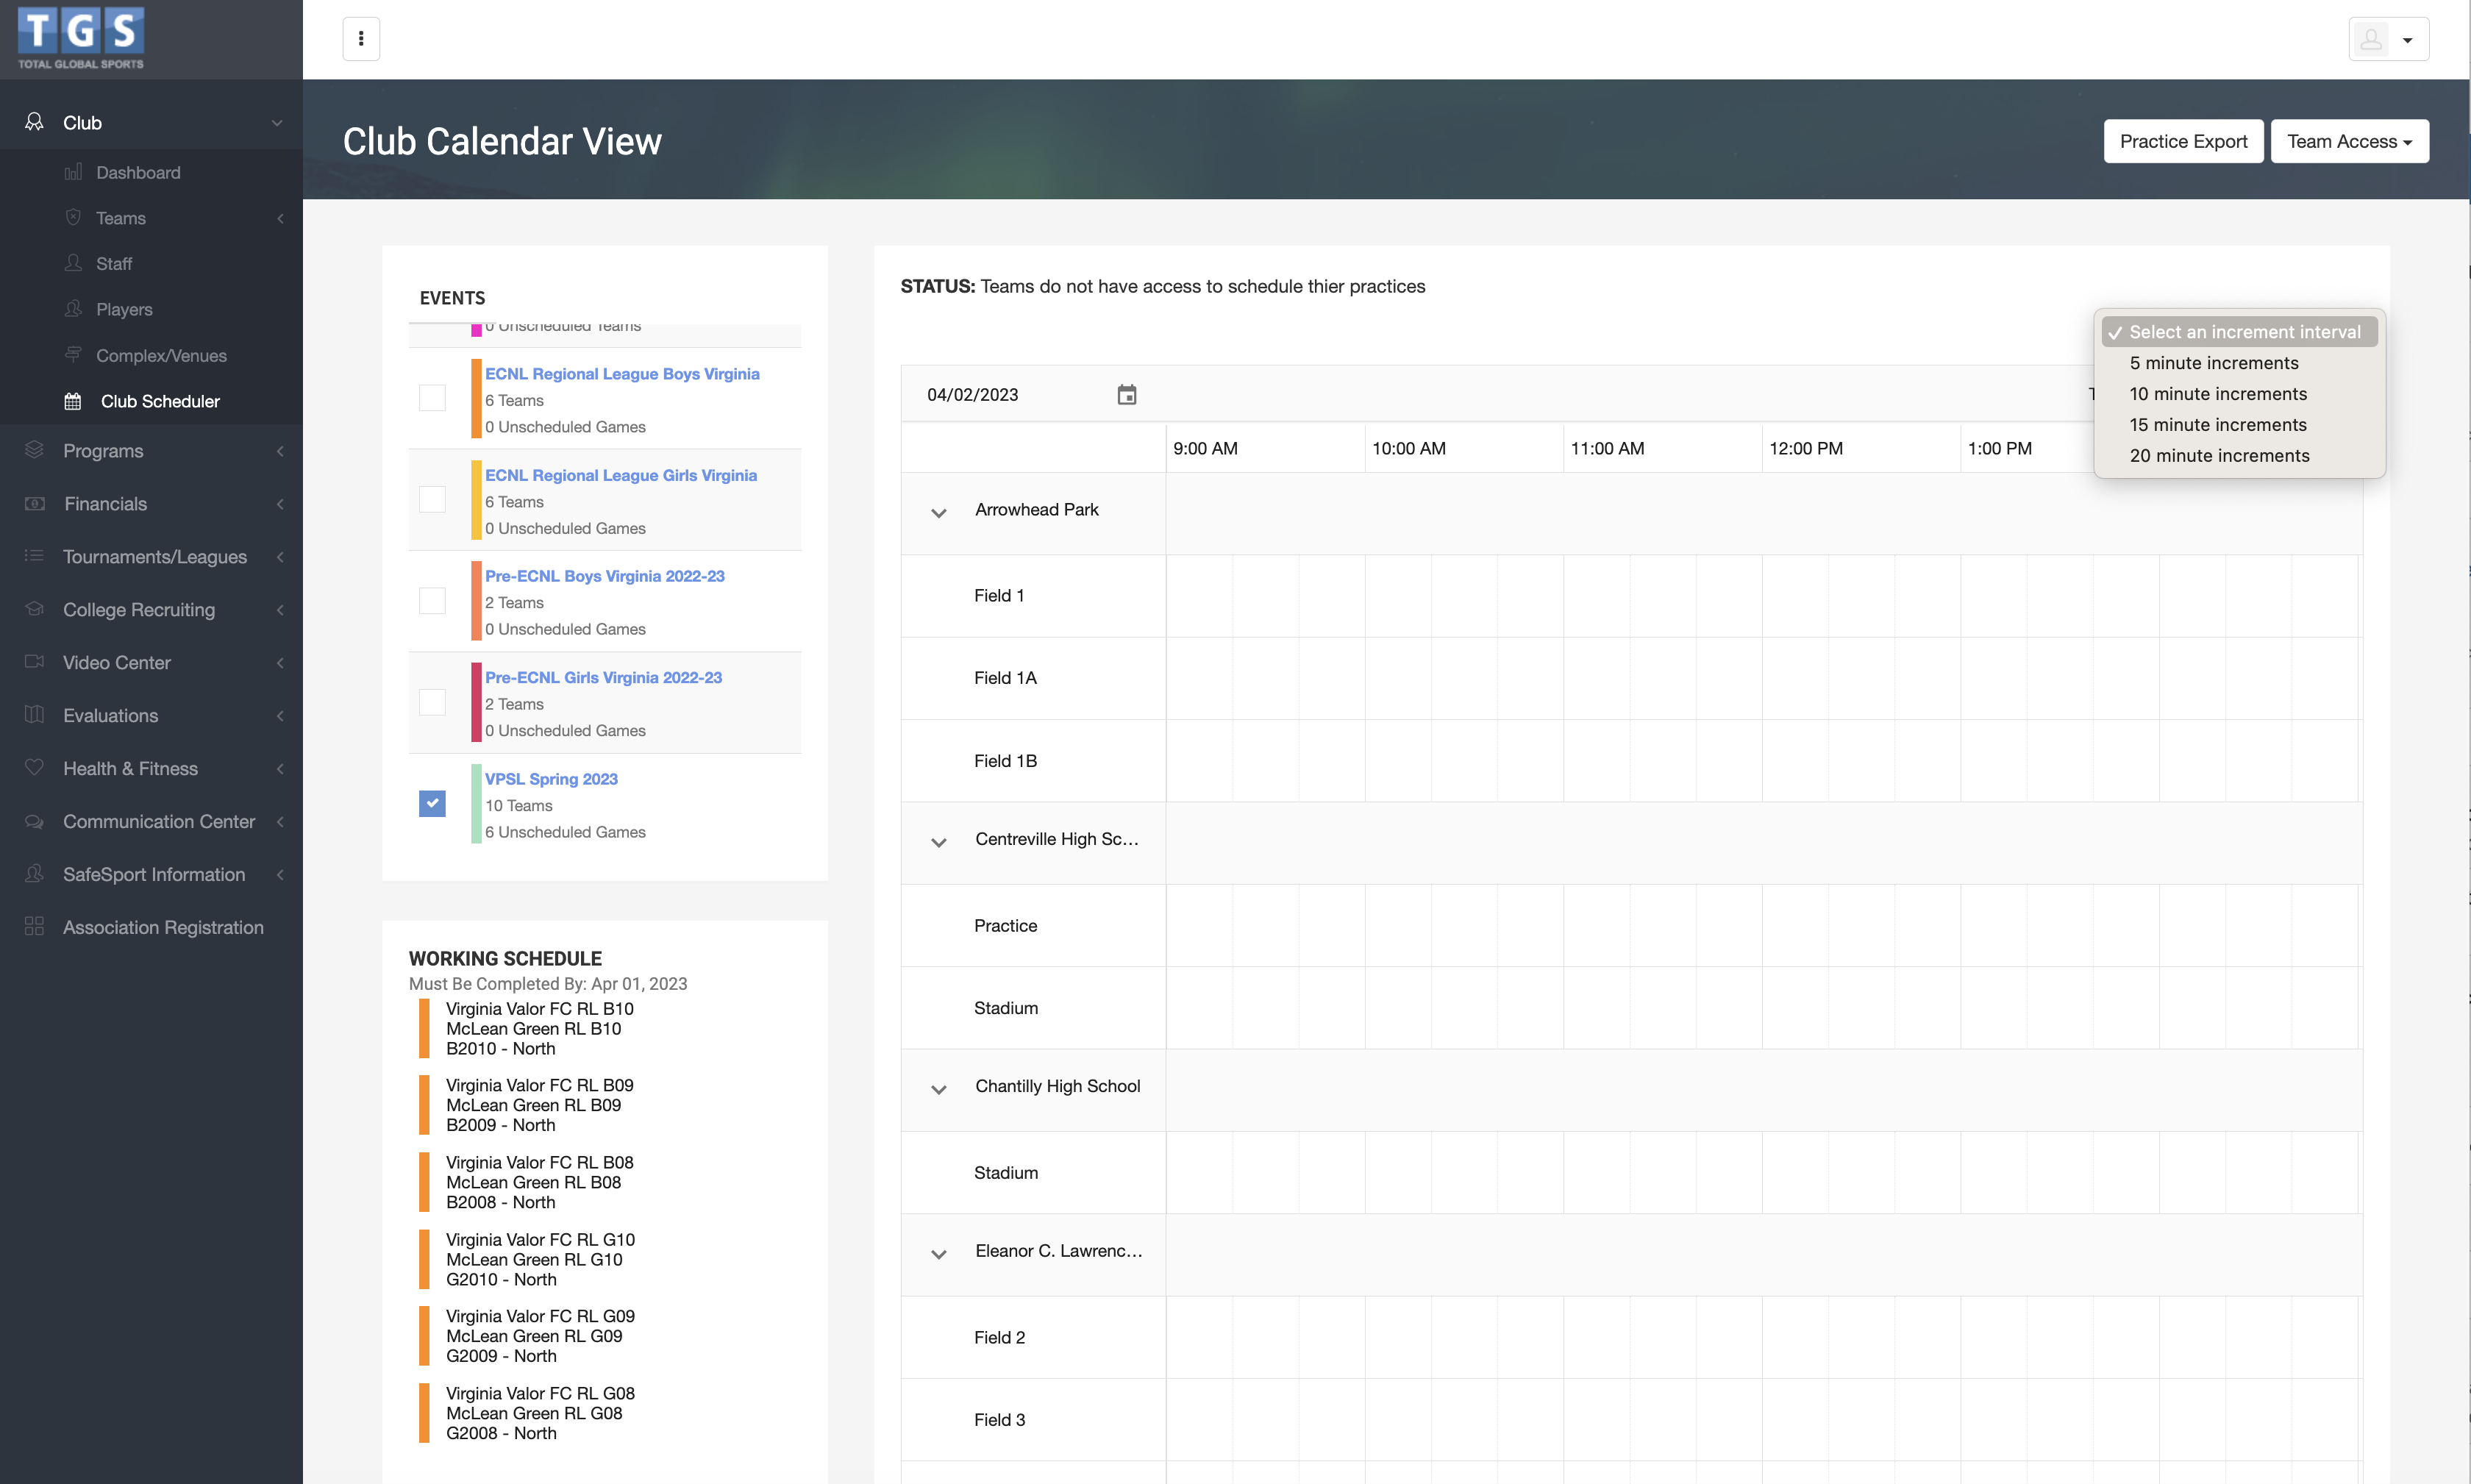Uncheck the VPSL Spring 2023 checkbox
Viewport: 2471px width, 1484px height.
click(432, 804)
